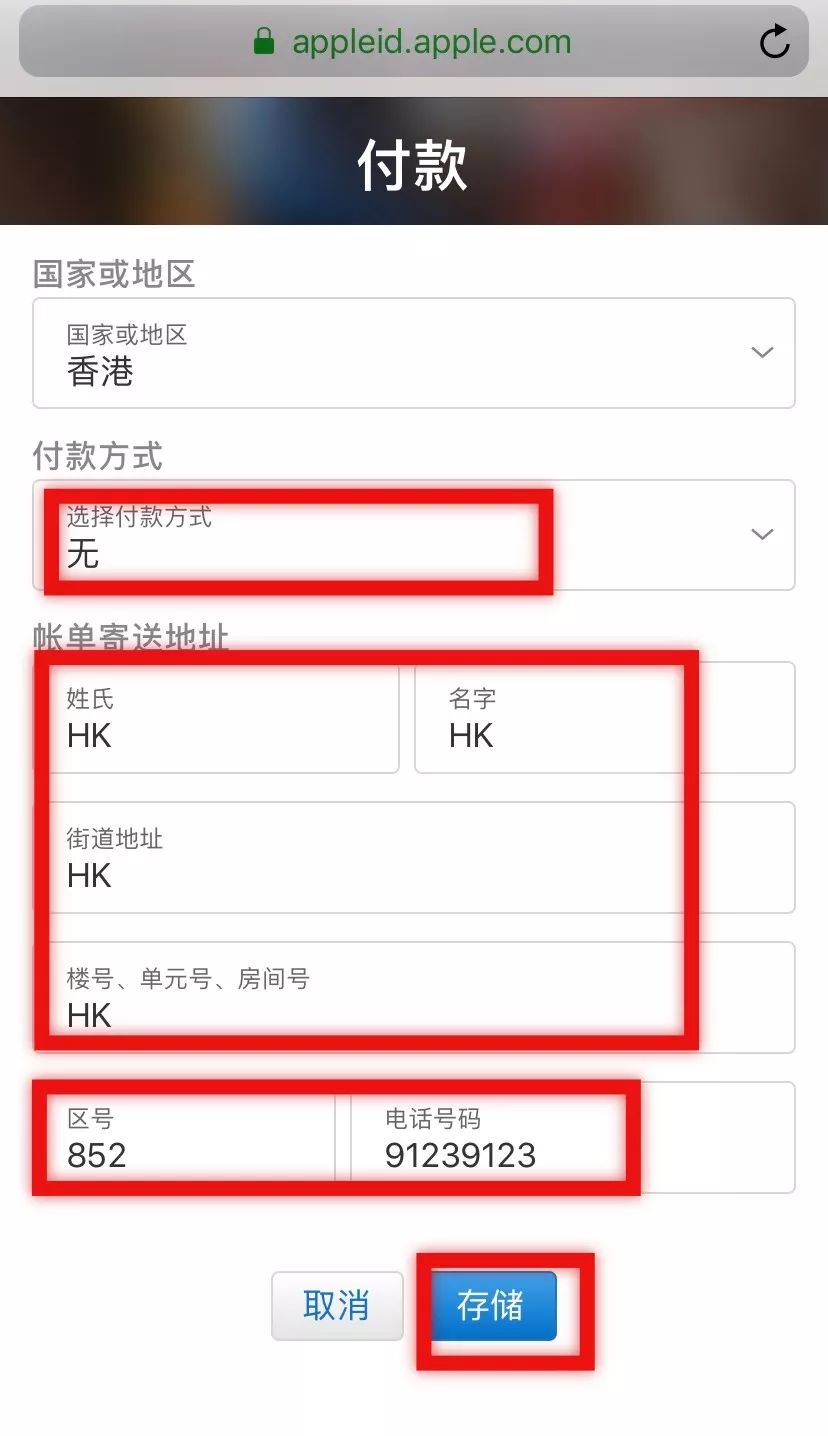Tap the 取消 cancel button
Viewport: 828px width, 1436px height.
(x=337, y=1306)
